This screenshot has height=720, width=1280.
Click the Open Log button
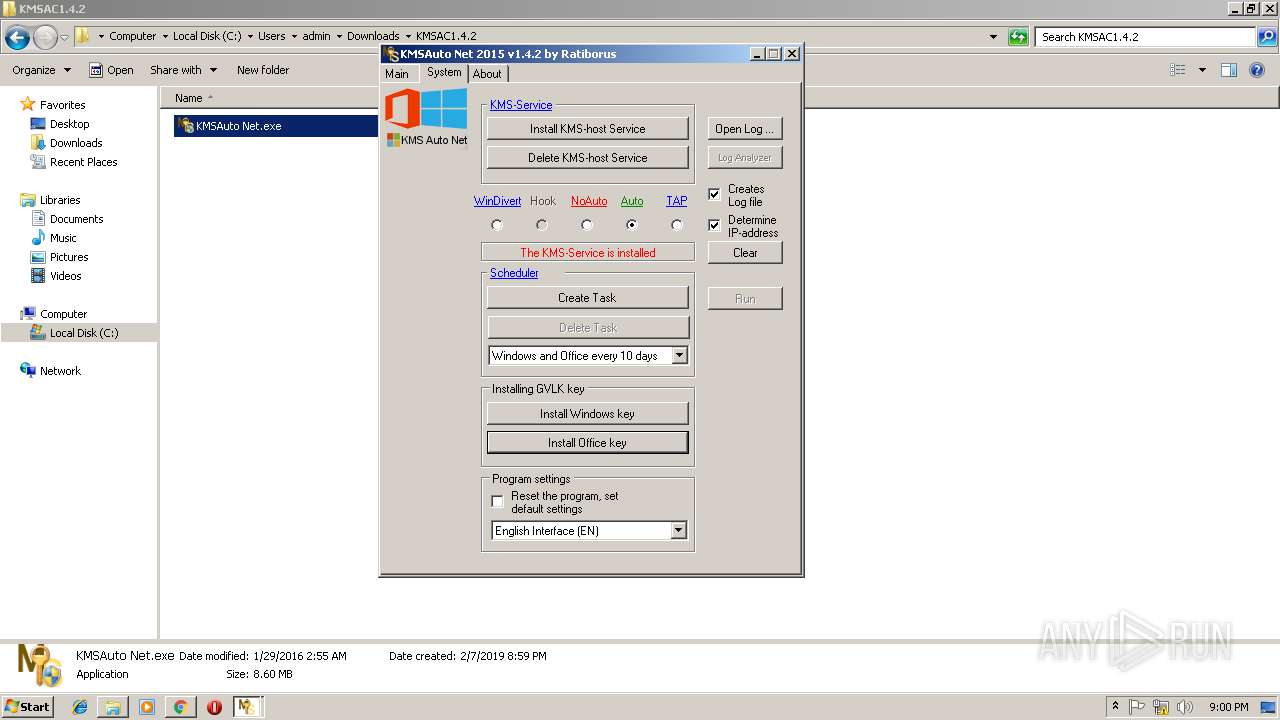[745, 129]
